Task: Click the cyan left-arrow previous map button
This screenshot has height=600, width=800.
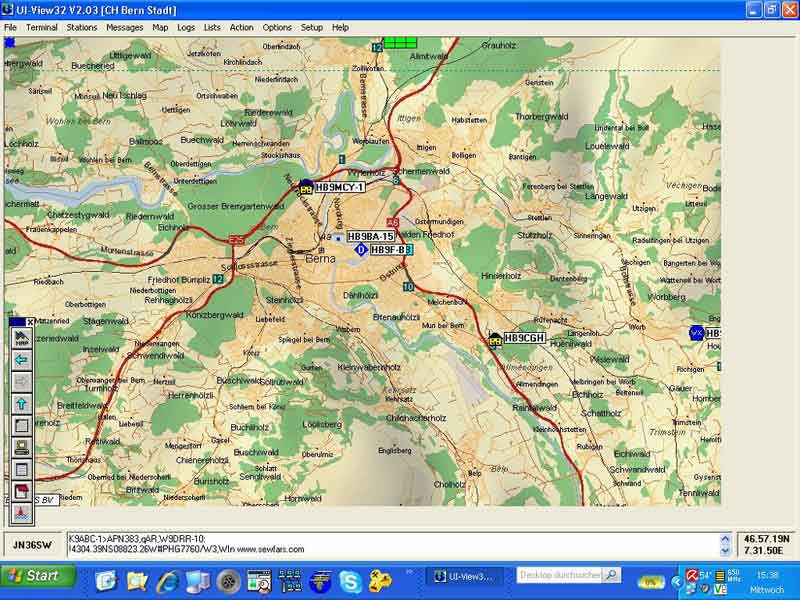Action: (x=21, y=361)
